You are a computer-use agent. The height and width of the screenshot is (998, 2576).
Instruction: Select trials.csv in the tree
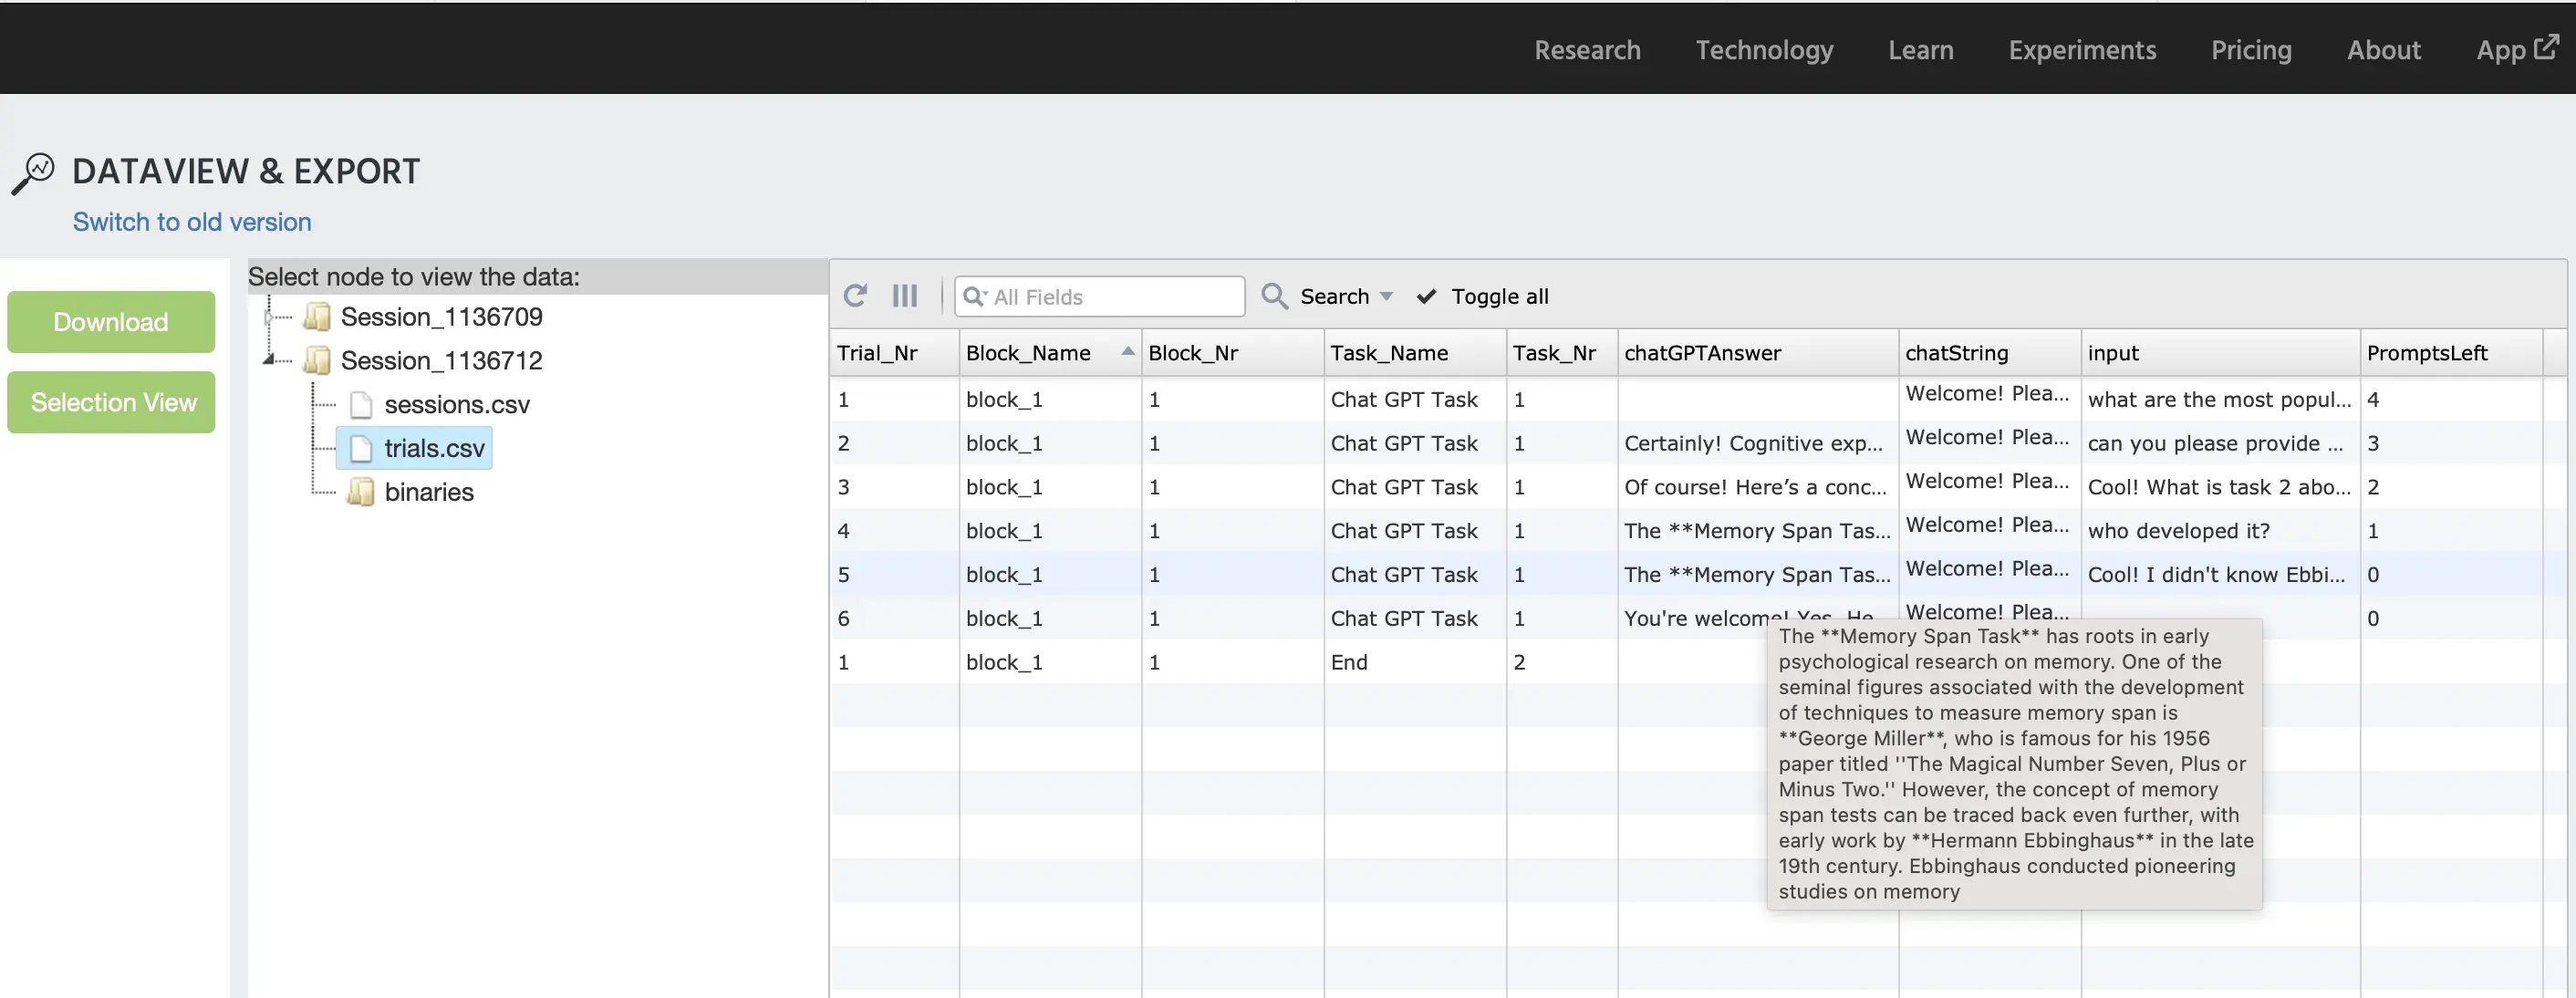click(x=434, y=448)
